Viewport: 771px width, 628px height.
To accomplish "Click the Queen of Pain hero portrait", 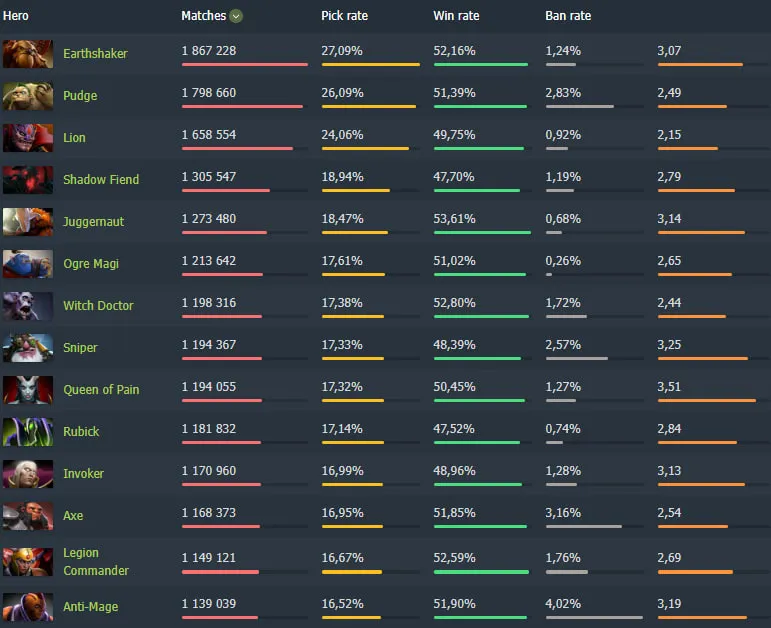I will (x=28, y=390).
